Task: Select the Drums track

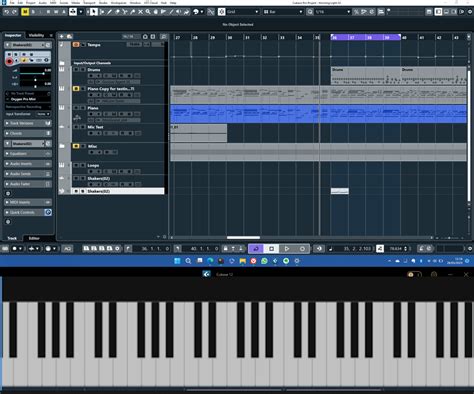Action: [x=94, y=70]
